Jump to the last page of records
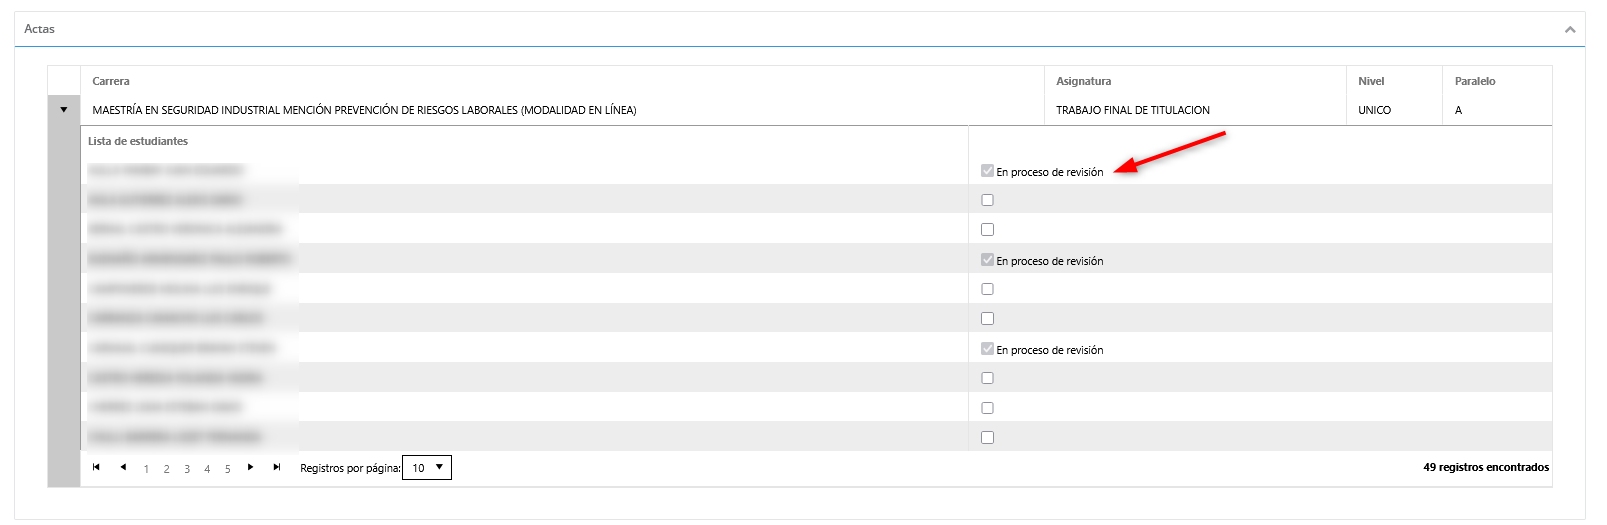Viewport: 1607px width, 525px height. point(277,467)
